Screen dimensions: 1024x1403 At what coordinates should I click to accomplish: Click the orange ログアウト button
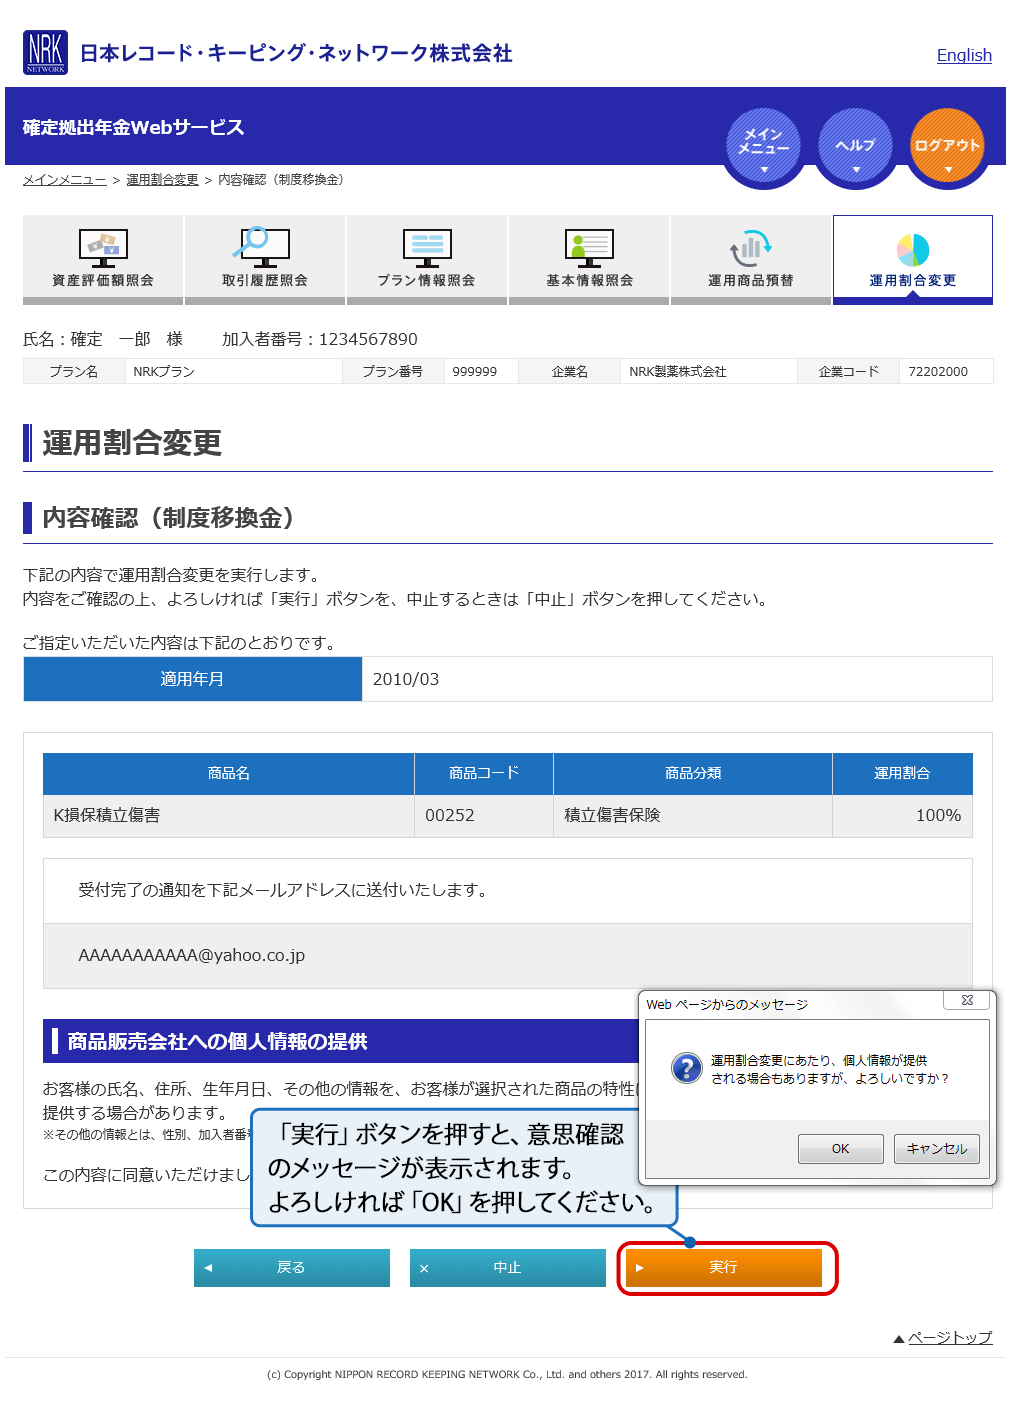click(947, 147)
